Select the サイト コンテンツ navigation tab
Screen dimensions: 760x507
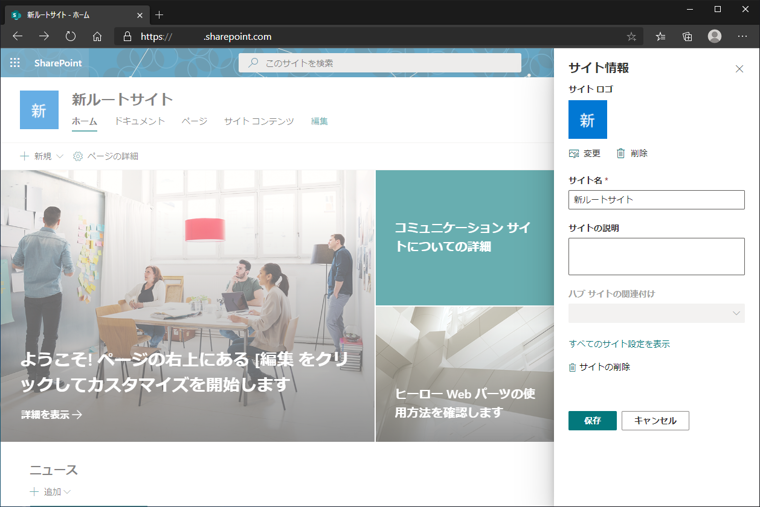(259, 121)
